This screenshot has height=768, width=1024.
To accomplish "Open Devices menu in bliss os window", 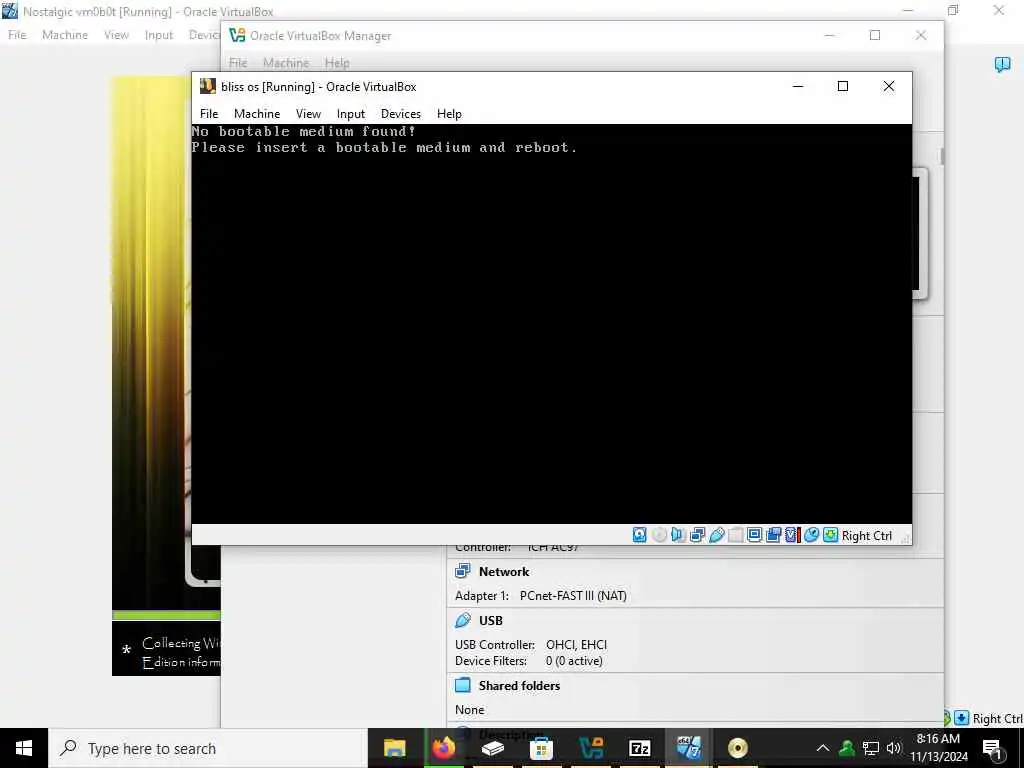I will pos(401,114).
